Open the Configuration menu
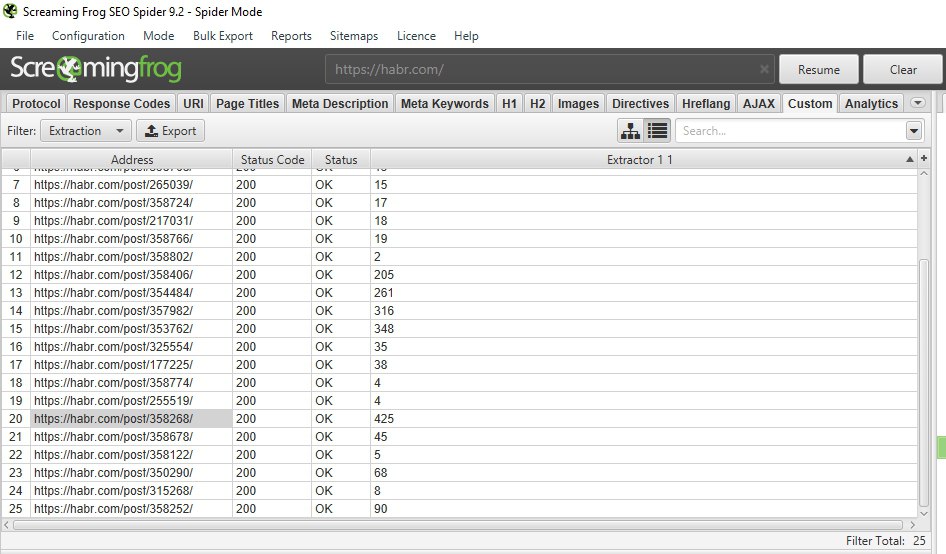Screen dimensions: 946x554 [x=88, y=36]
